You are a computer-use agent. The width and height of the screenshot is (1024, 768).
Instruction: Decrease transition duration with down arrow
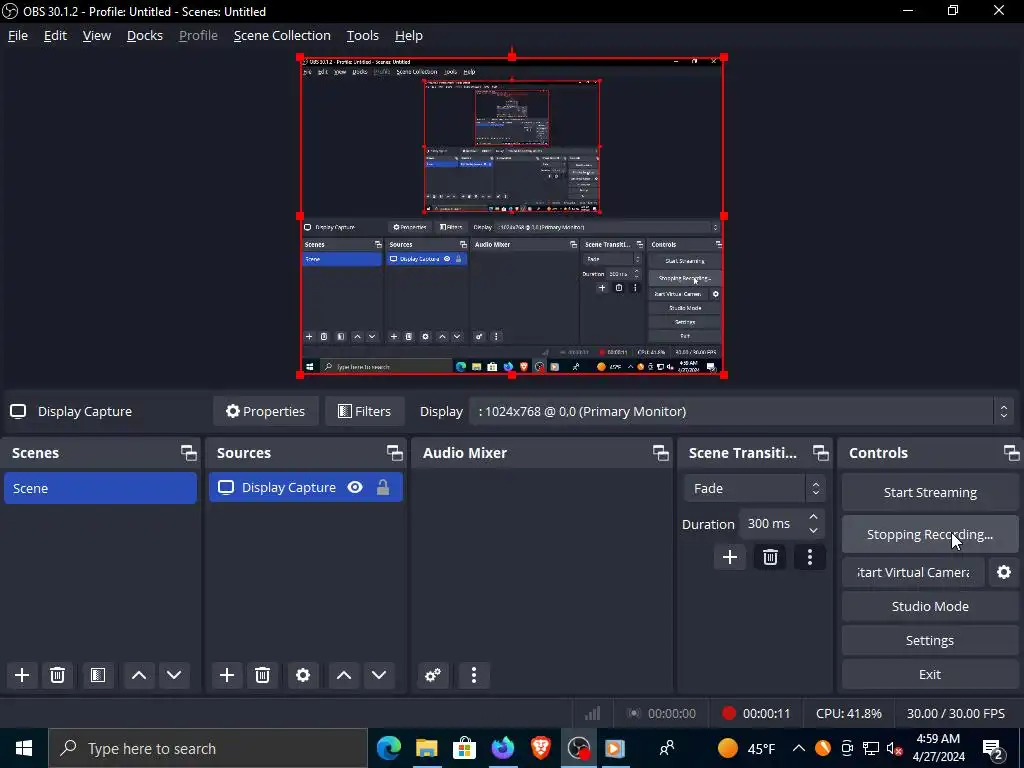click(x=813, y=530)
